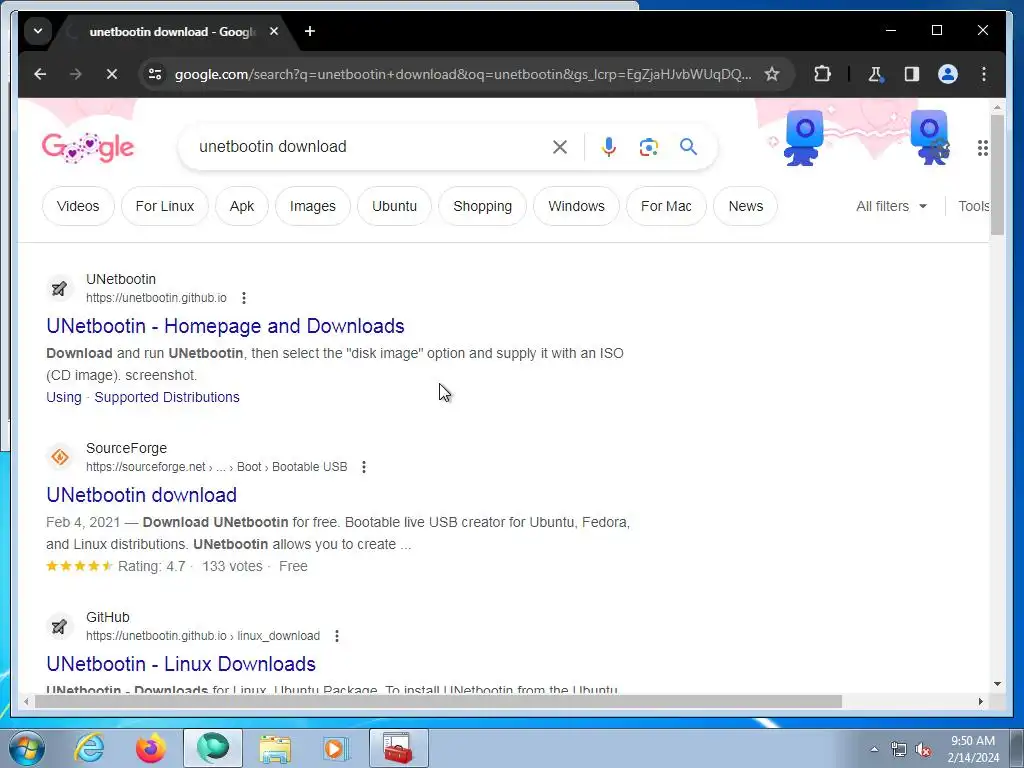Launch Firefox from the taskbar

click(x=151, y=748)
